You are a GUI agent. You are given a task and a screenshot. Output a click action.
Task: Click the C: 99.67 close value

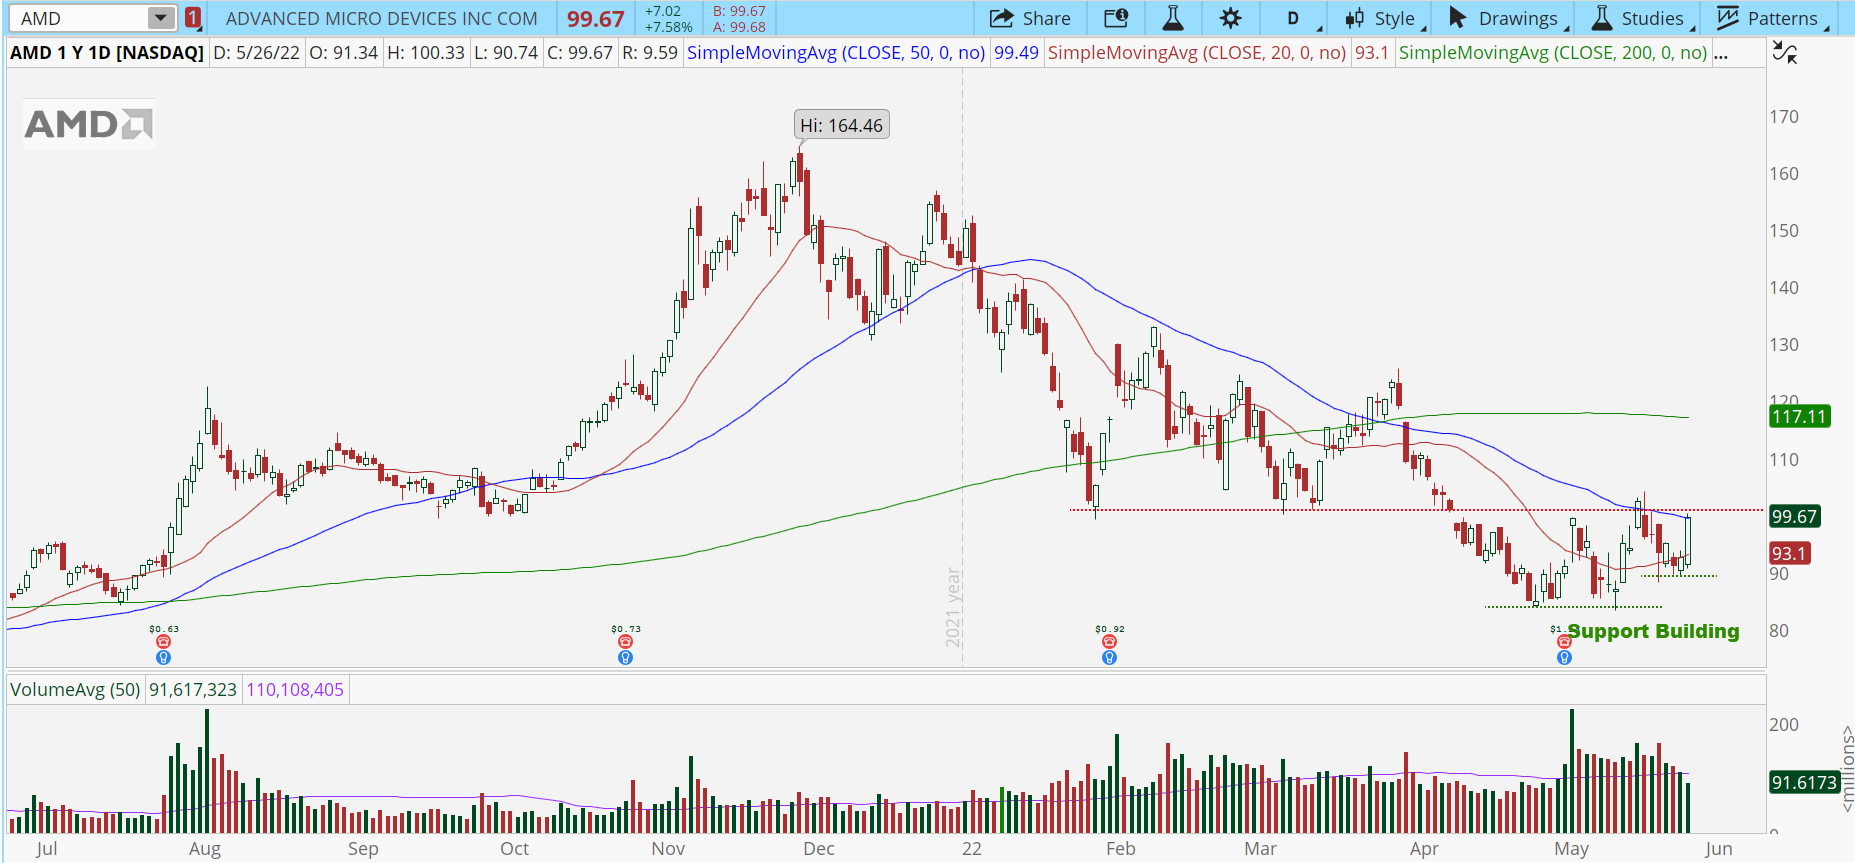point(580,53)
